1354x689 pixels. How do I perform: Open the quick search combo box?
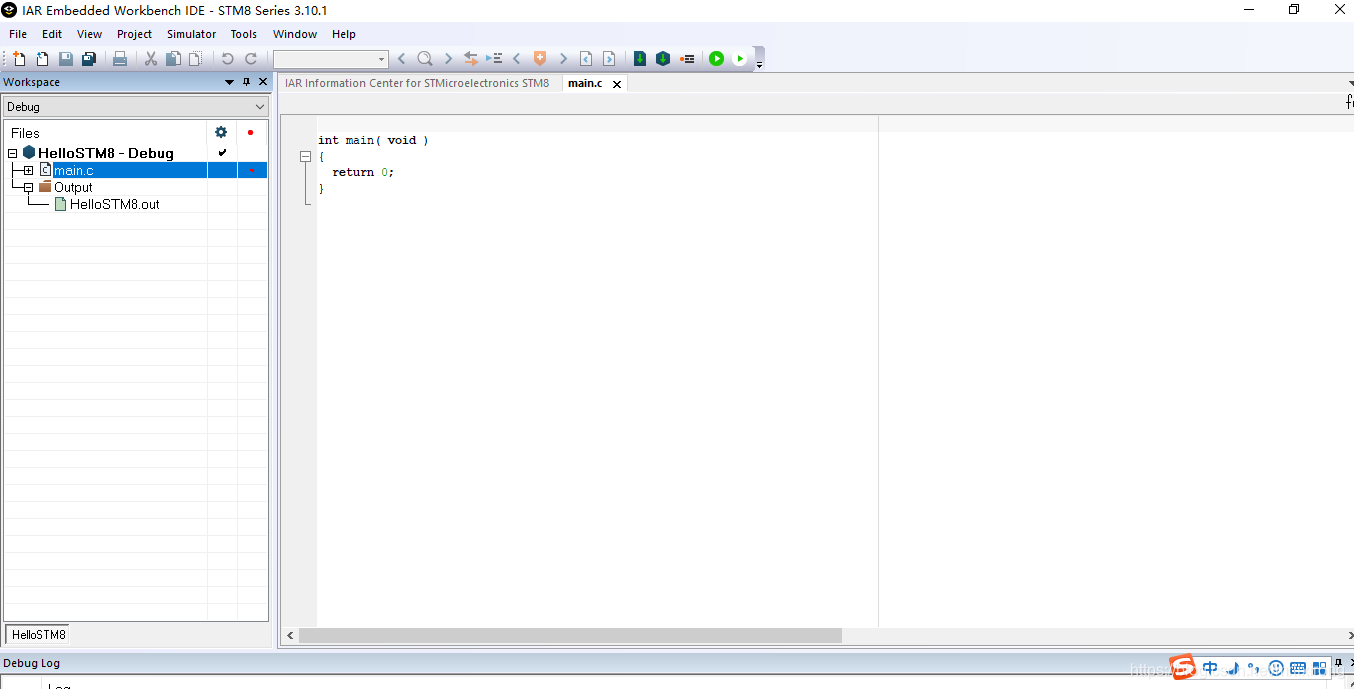click(x=330, y=59)
